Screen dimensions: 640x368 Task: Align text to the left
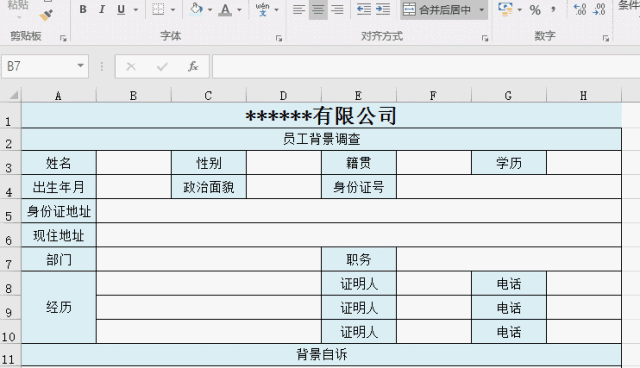(299, 9)
